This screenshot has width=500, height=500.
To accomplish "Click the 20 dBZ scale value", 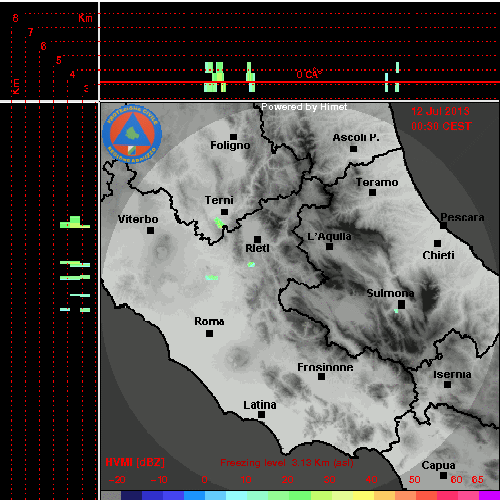I will pos(288,480).
